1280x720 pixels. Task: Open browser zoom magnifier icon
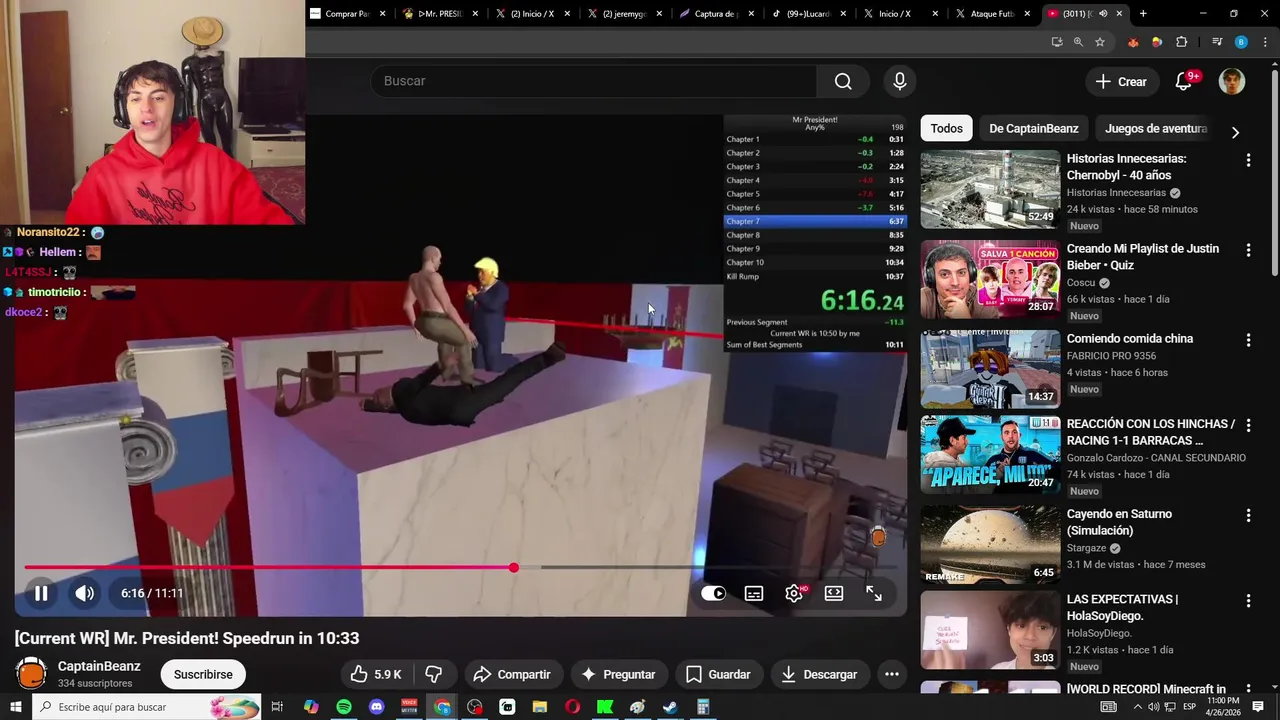pyautogui.click(x=1078, y=42)
